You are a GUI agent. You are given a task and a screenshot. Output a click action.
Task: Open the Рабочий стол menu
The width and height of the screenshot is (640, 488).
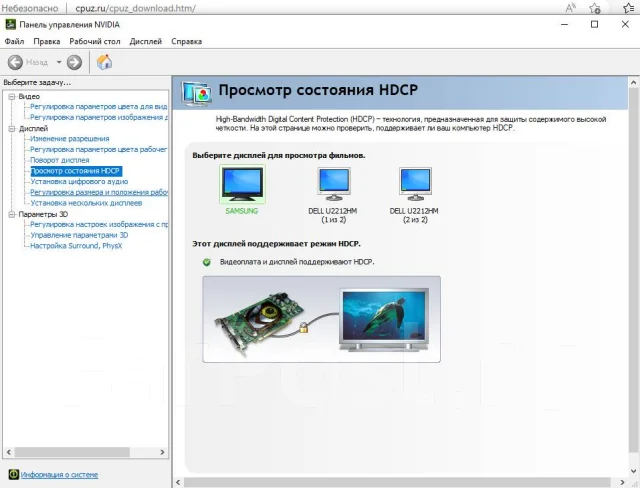pos(95,41)
